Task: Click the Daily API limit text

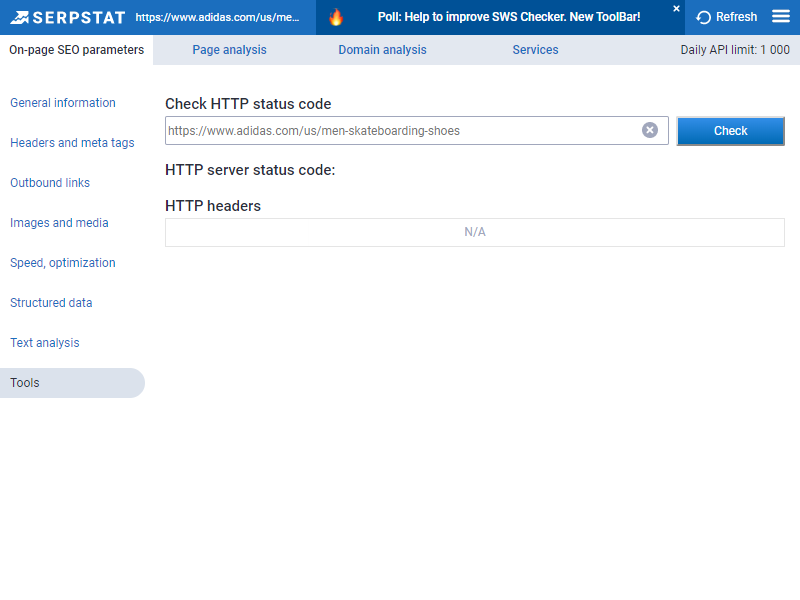Action: 735,49
